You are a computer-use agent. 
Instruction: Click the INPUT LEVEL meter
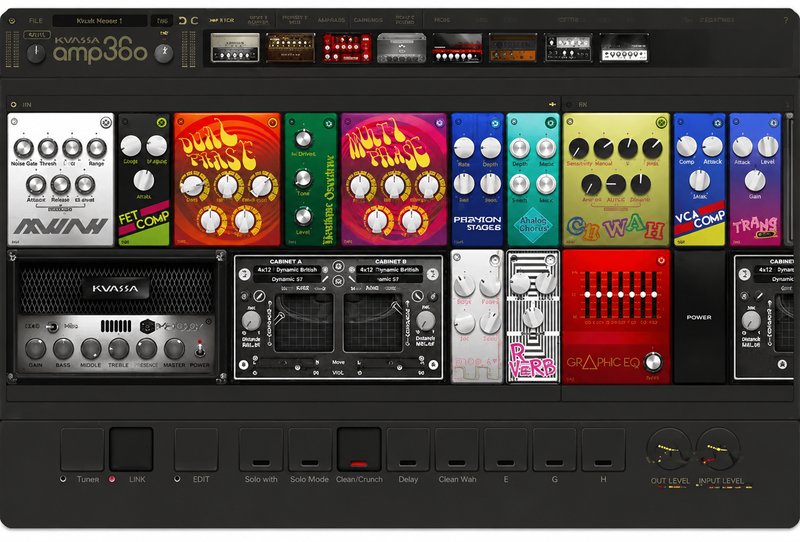pos(718,449)
